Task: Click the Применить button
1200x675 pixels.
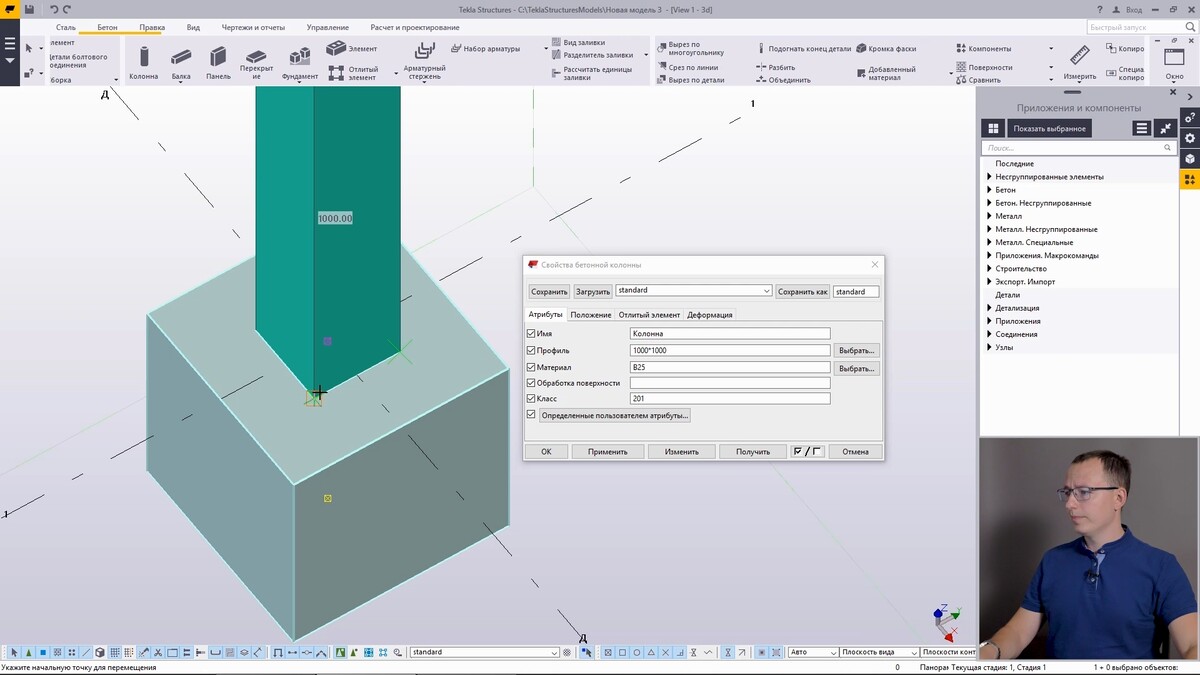Action: coord(607,451)
